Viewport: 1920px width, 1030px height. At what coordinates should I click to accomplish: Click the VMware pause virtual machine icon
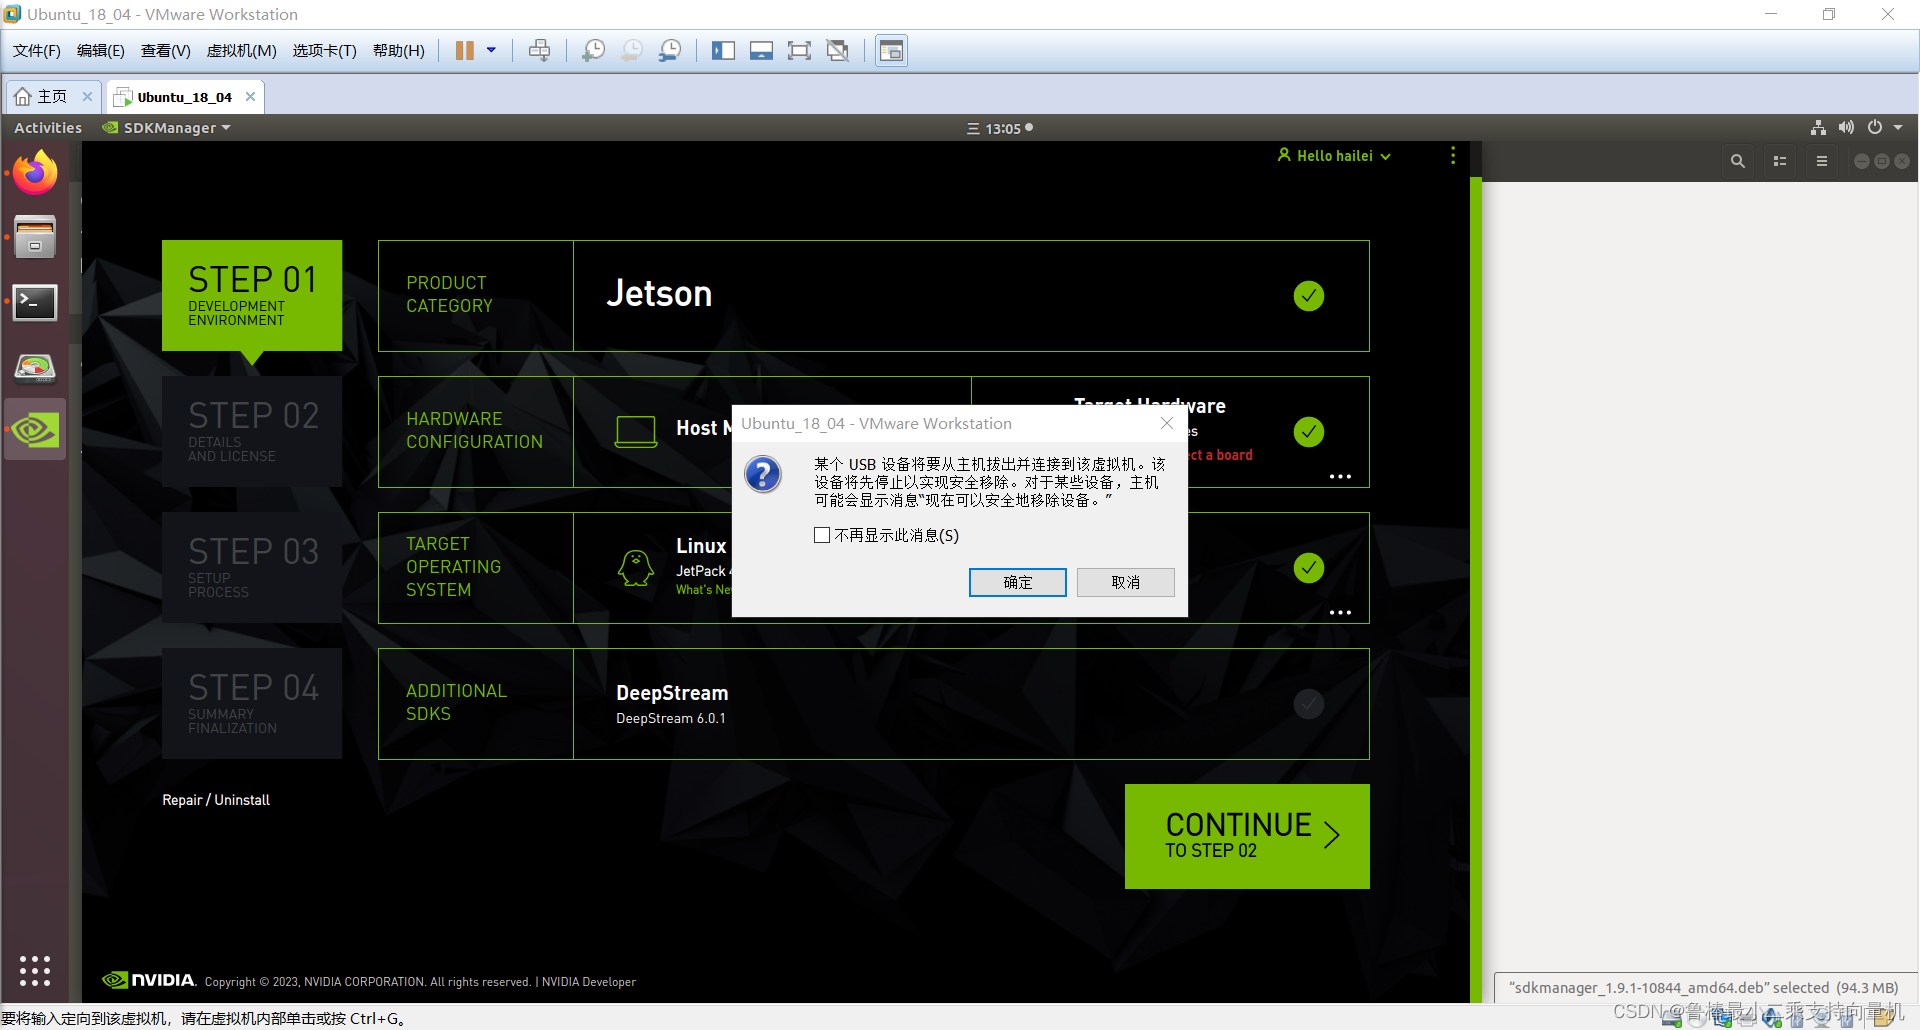pos(464,51)
